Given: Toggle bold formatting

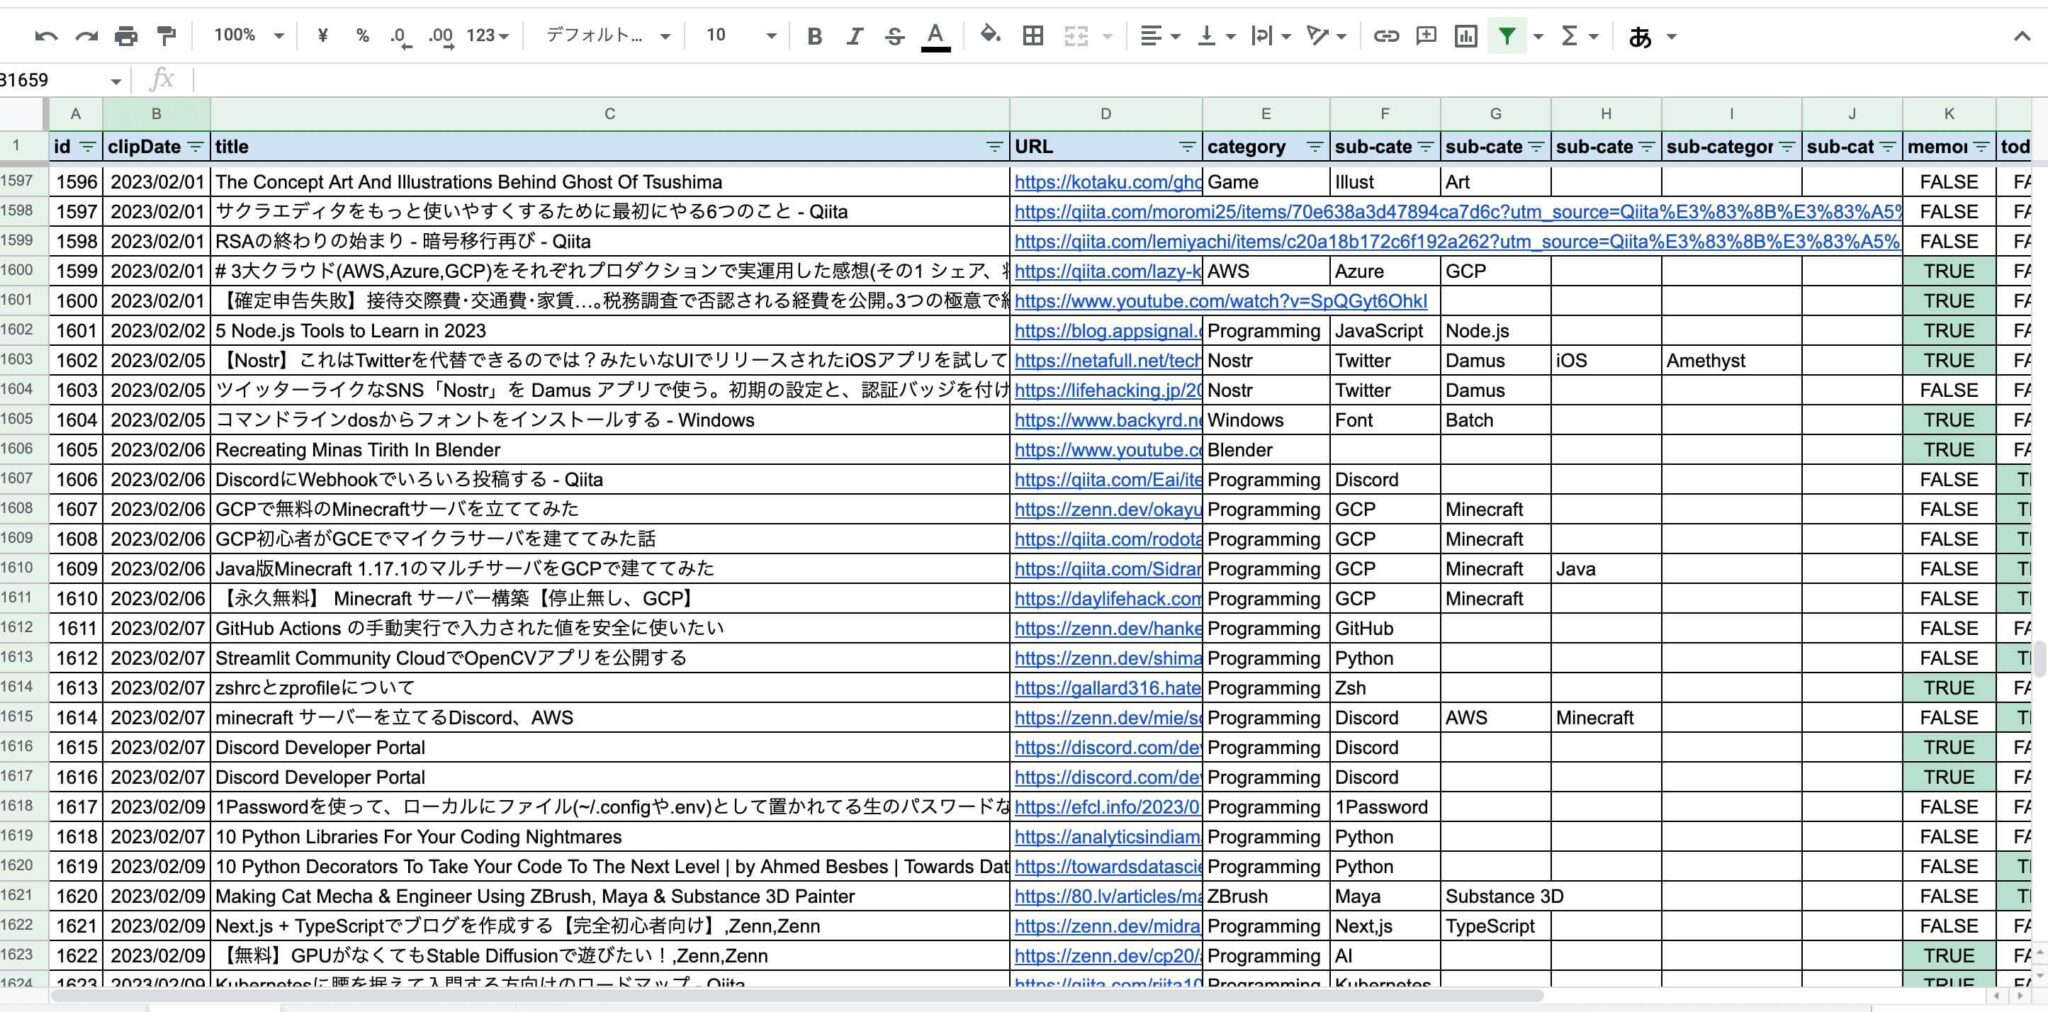Looking at the screenshot, I should click(815, 35).
